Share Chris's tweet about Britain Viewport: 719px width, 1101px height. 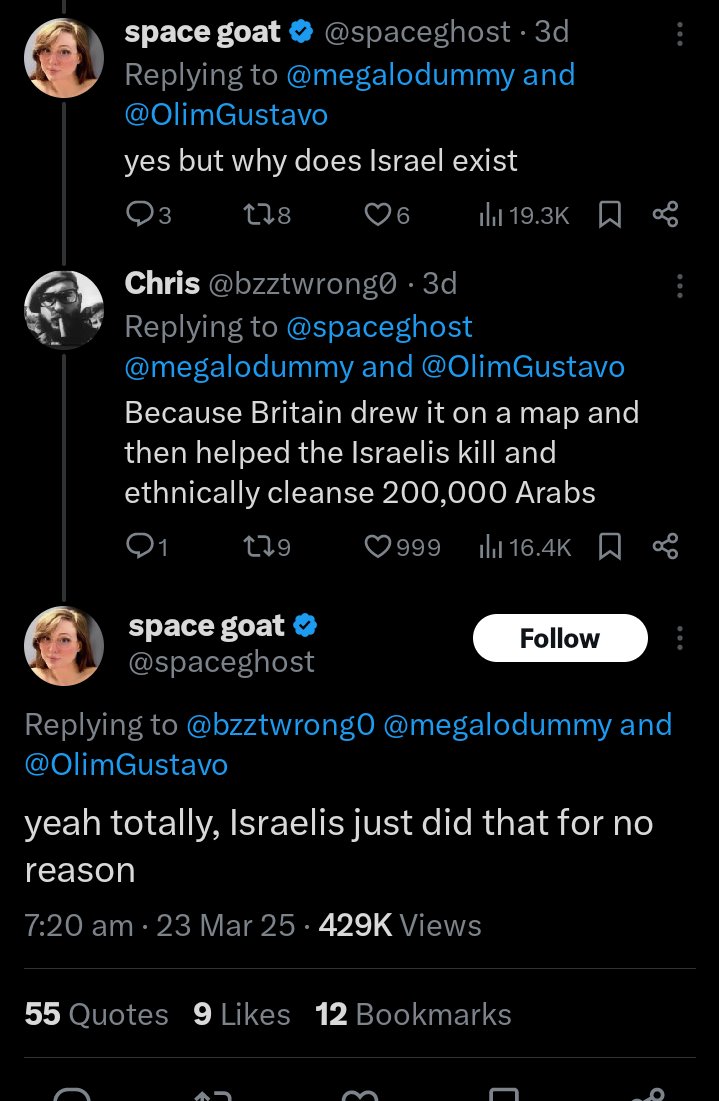(665, 546)
